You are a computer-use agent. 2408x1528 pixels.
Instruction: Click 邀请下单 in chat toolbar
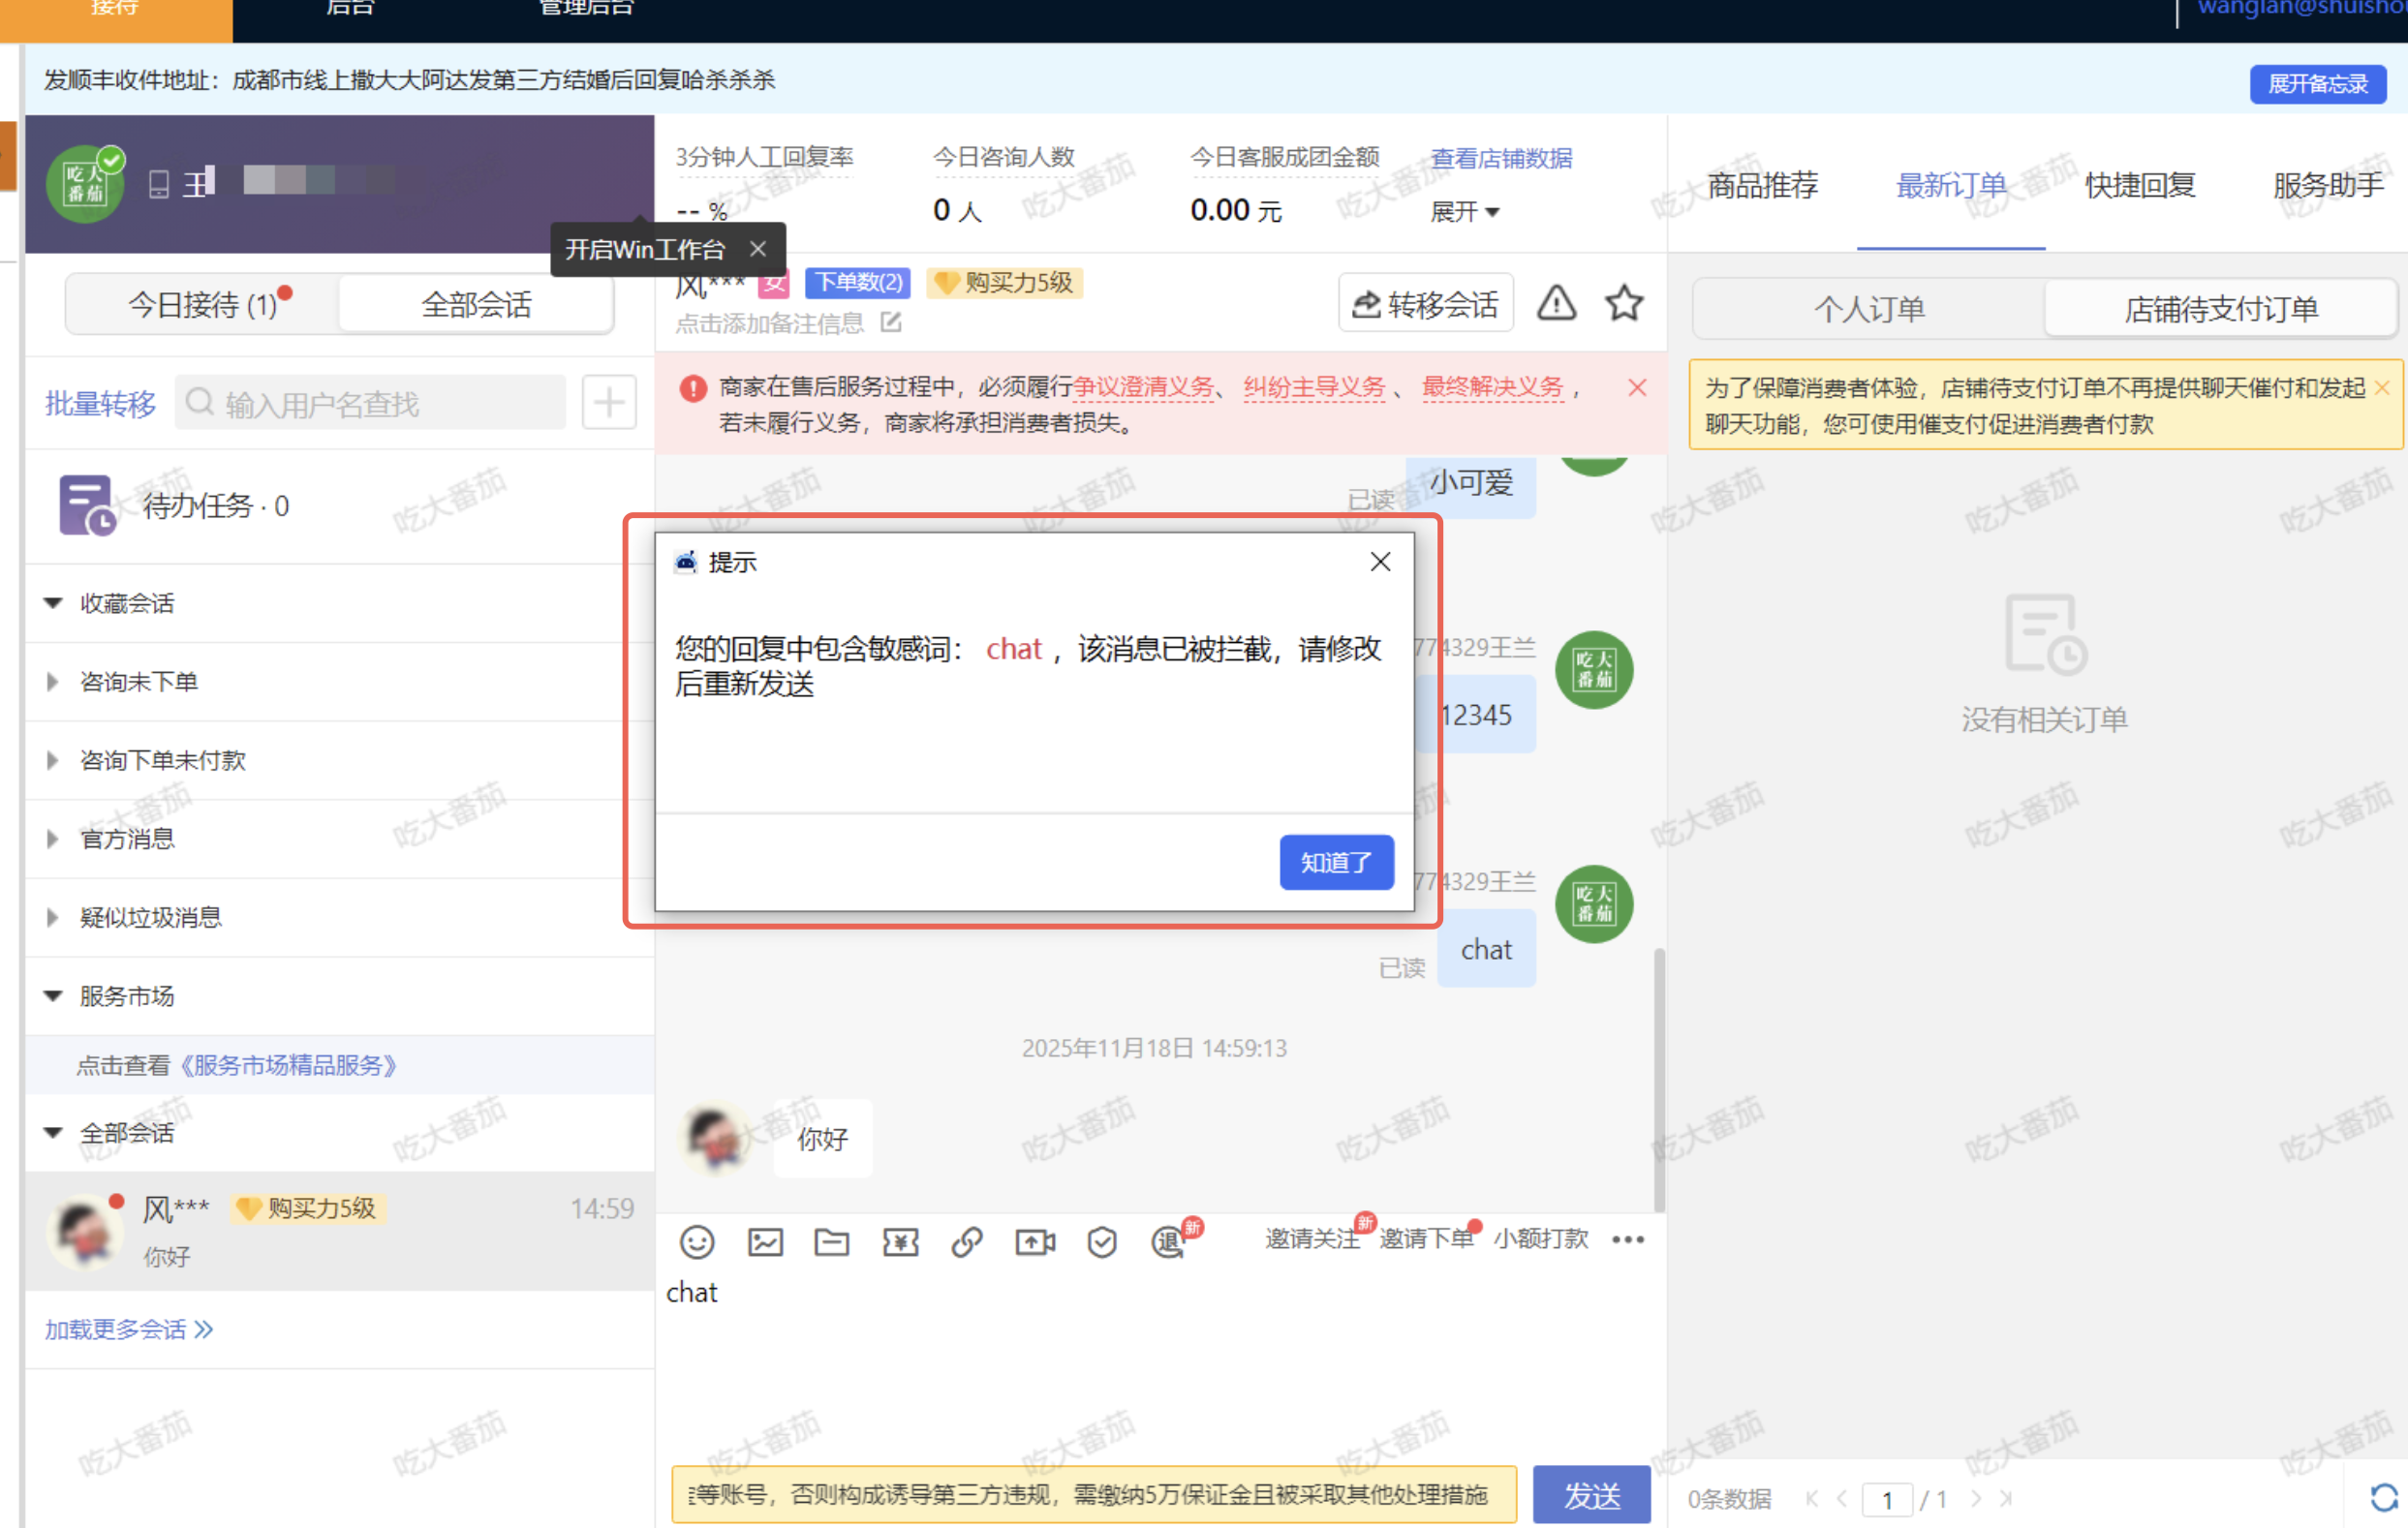click(x=1426, y=1239)
